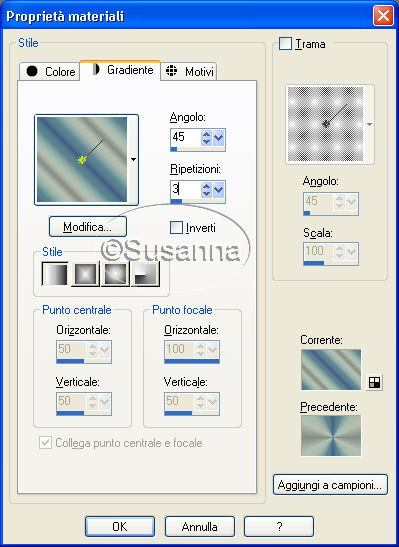Screen dimensions: 399x547
Task: Select the linear gradient style icon
Action: point(55,274)
